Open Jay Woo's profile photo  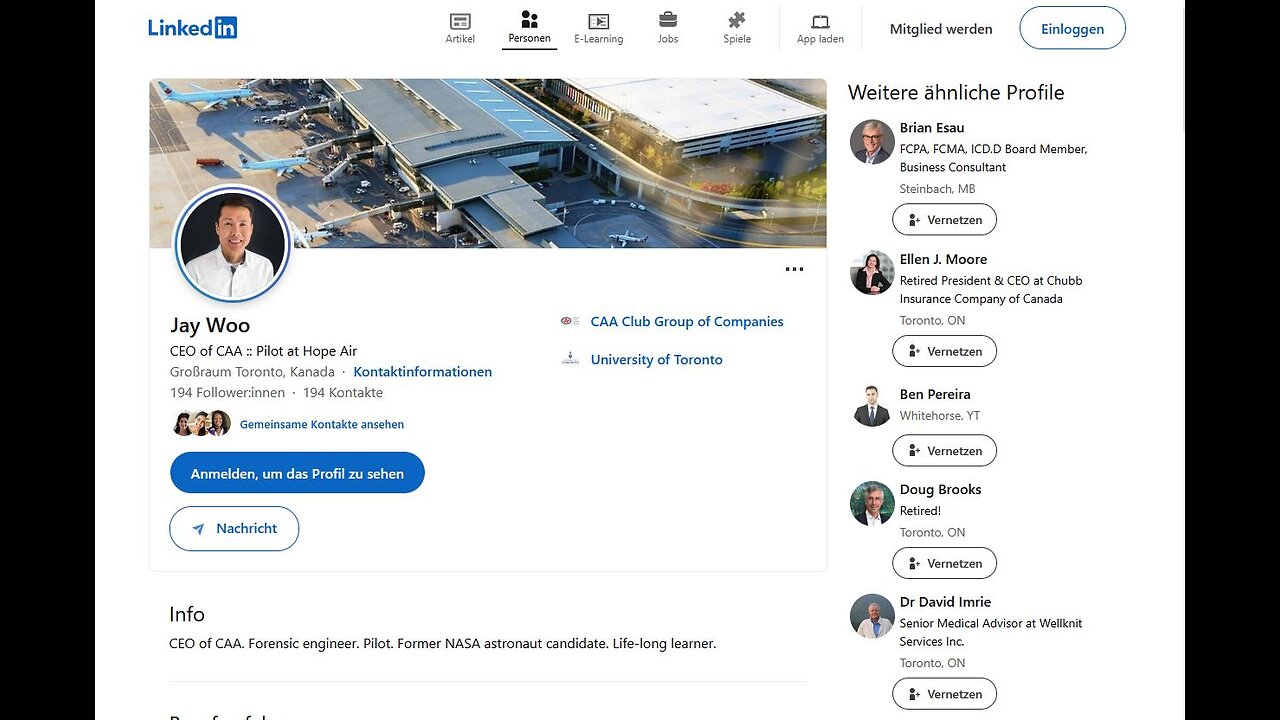233,244
